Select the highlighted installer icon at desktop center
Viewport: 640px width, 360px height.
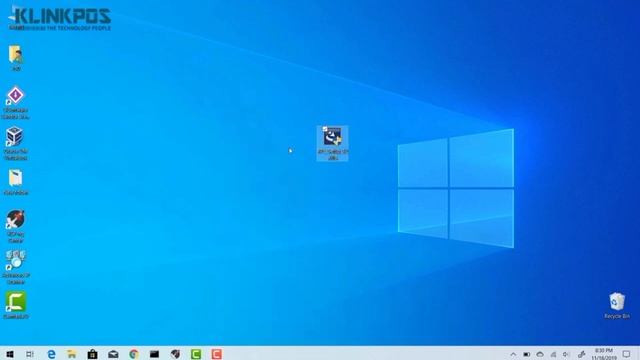coord(333,143)
